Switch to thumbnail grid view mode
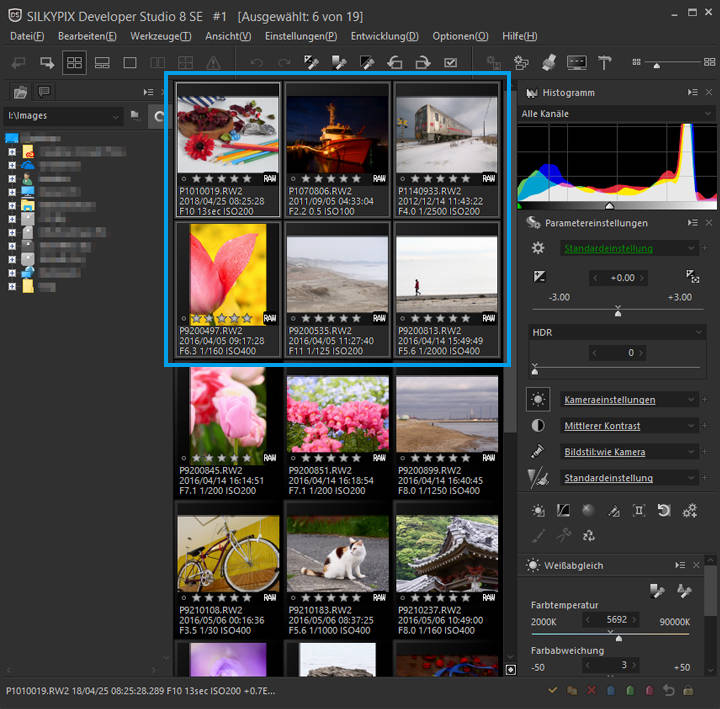720x709 pixels. click(x=74, y=62)
